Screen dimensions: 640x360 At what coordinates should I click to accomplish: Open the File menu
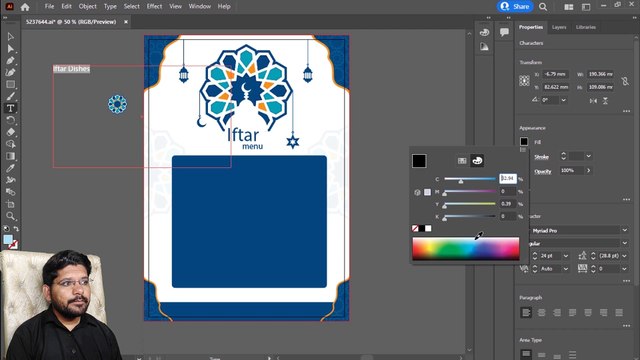tap(49, 7)
